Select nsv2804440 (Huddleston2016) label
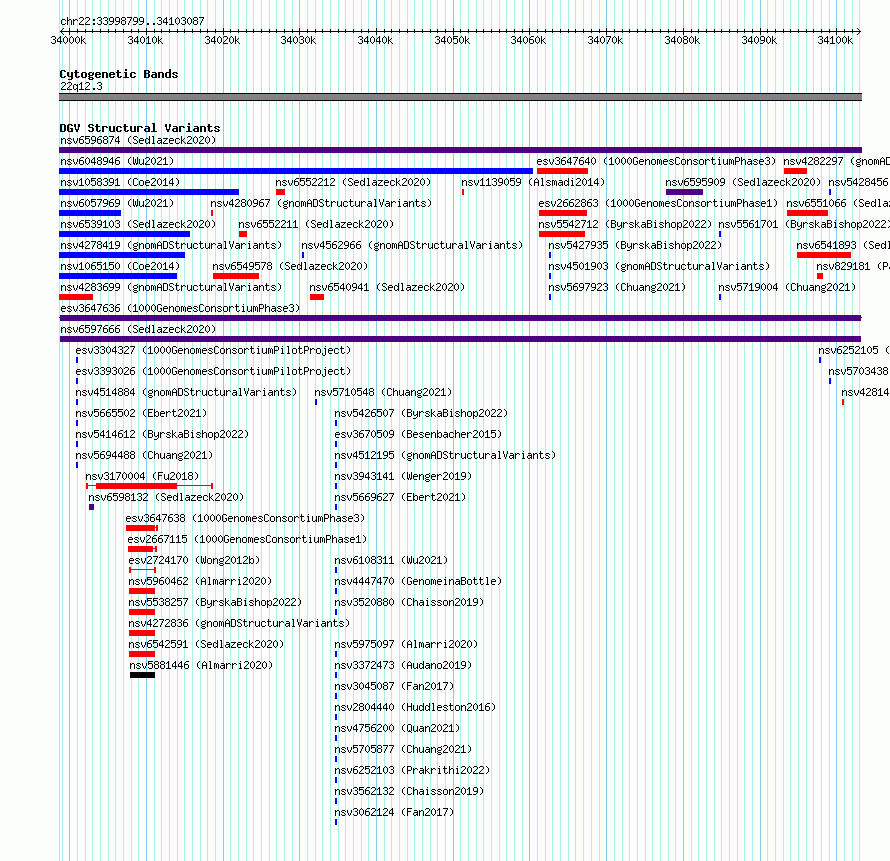 415,707
